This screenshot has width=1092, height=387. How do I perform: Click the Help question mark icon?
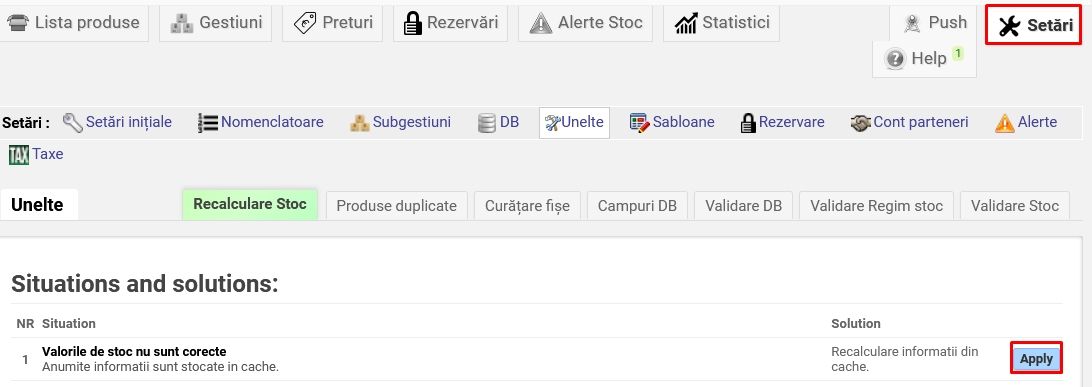click(894, 59)
